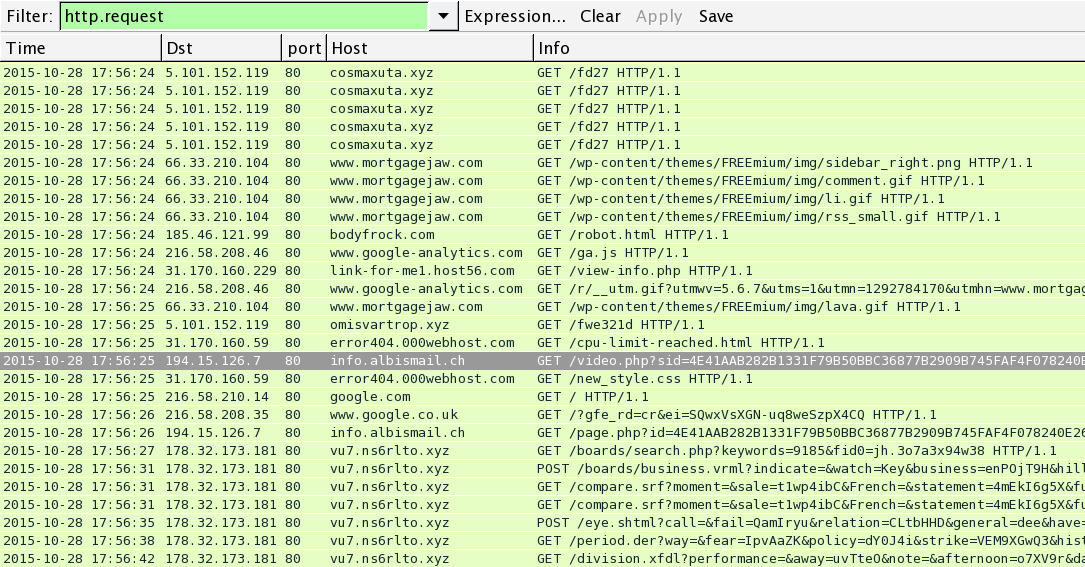Save the current filter

click(715, 16)
